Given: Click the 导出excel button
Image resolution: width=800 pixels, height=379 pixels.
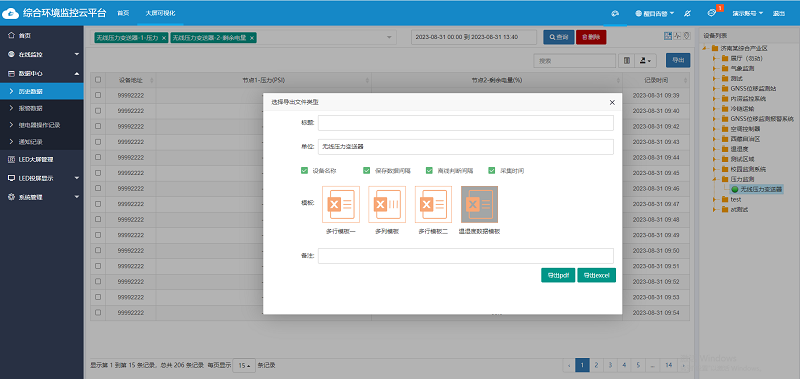Looking at the screenshot, I should pyautogui.click(x=596, y=275).
